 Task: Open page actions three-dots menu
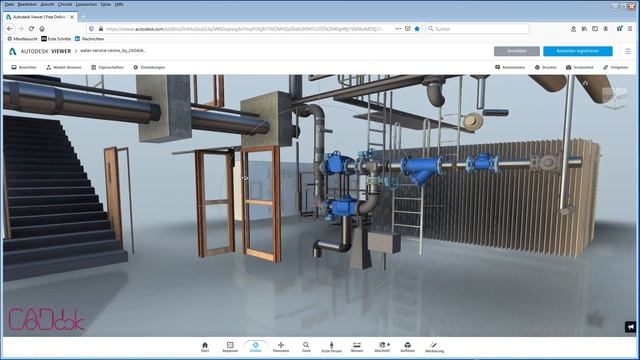pyautogui.click(x=398, y=29)
